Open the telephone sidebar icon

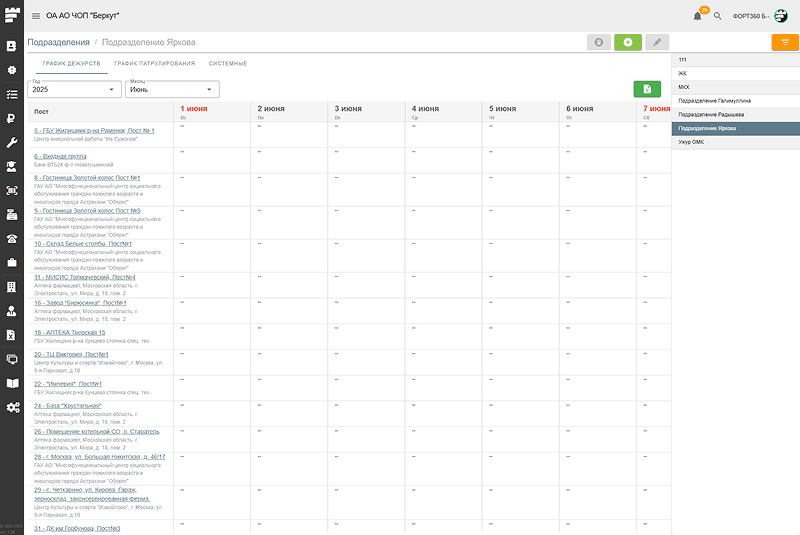click(12, 238)
